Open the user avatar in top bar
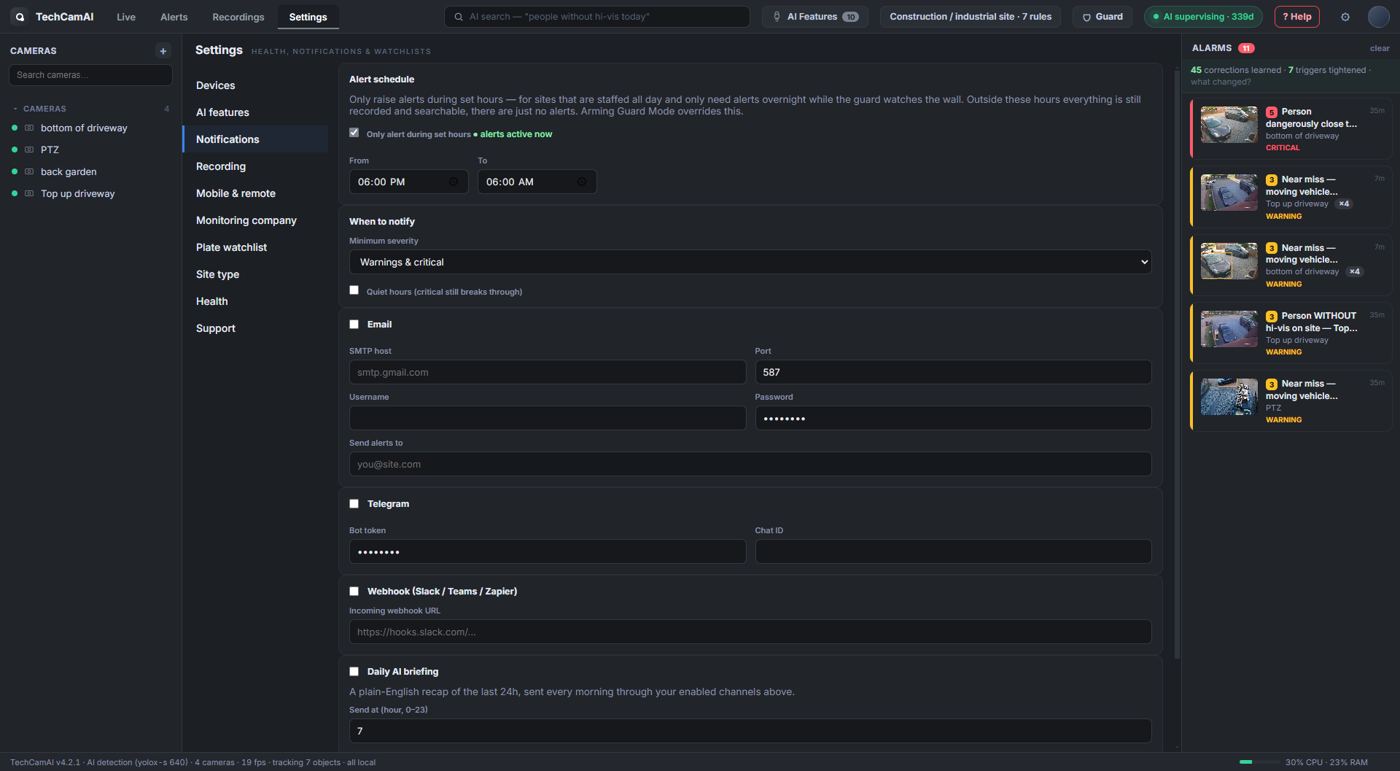Screen dimensions: 1400x771 click(1379, 17)
